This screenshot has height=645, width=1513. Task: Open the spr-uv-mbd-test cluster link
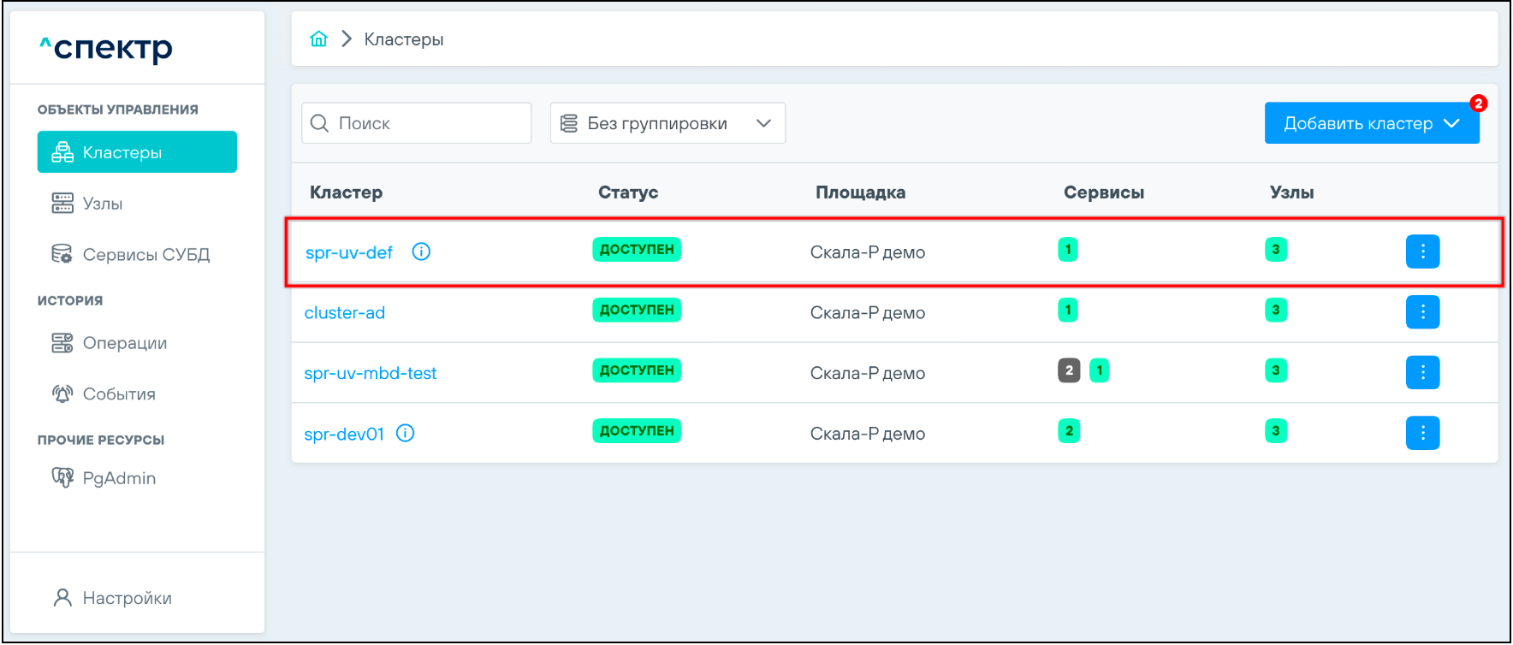[x=370, y=373]
